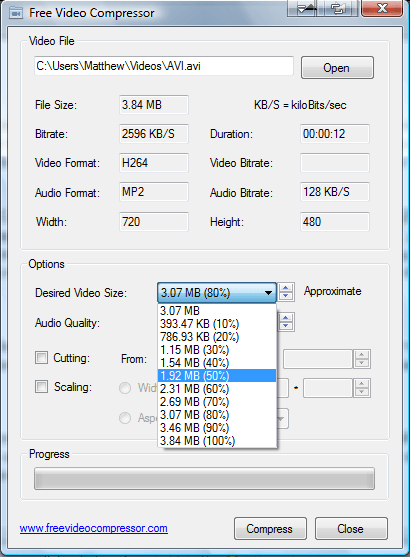The height and width of the screenshot is (557, 410).
Task: Enable the Scaling checkbox
Action: pyautogui.click(x=41, y=386)
